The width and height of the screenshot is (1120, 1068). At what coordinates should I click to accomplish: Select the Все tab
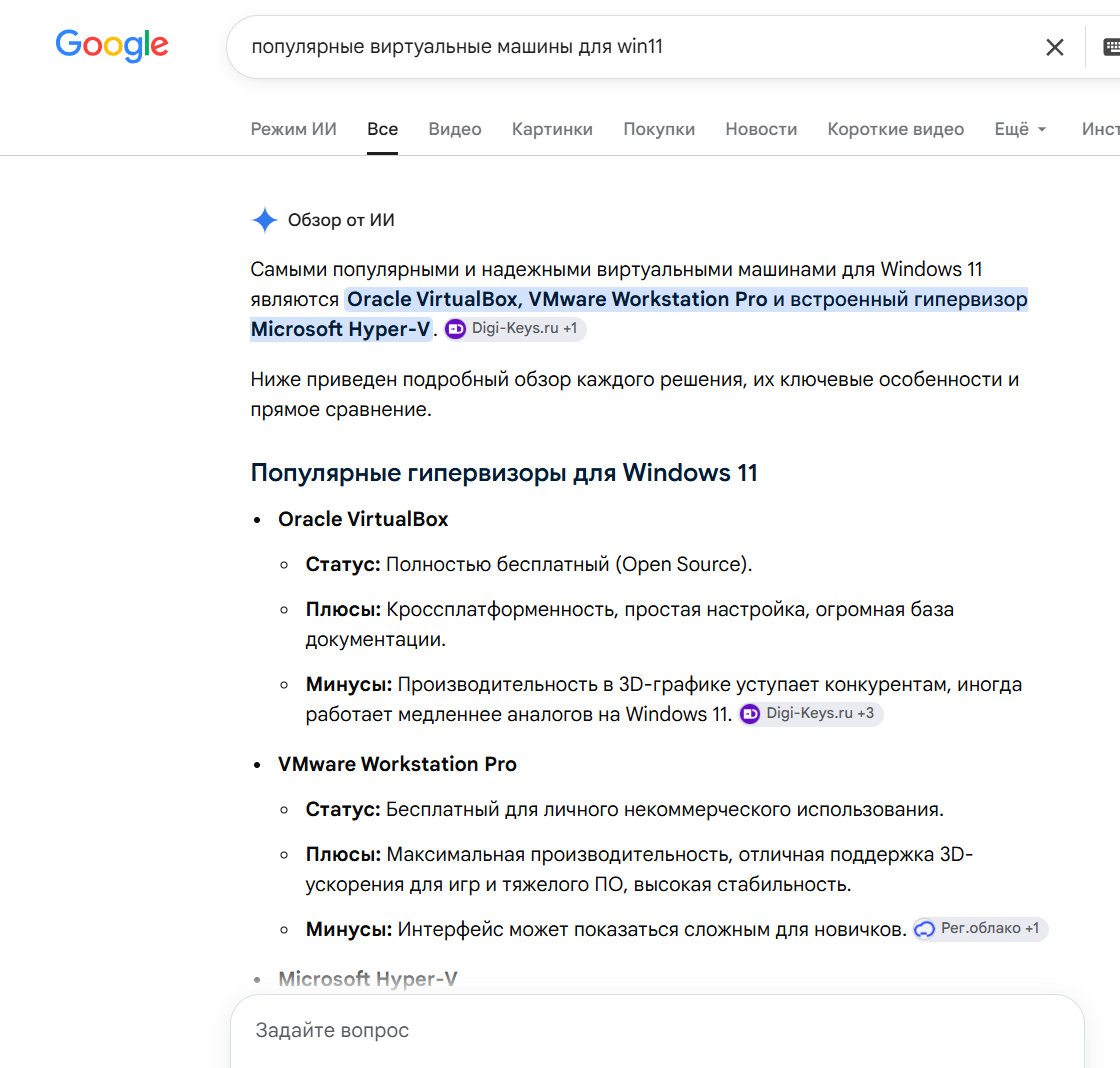[382, 129]
